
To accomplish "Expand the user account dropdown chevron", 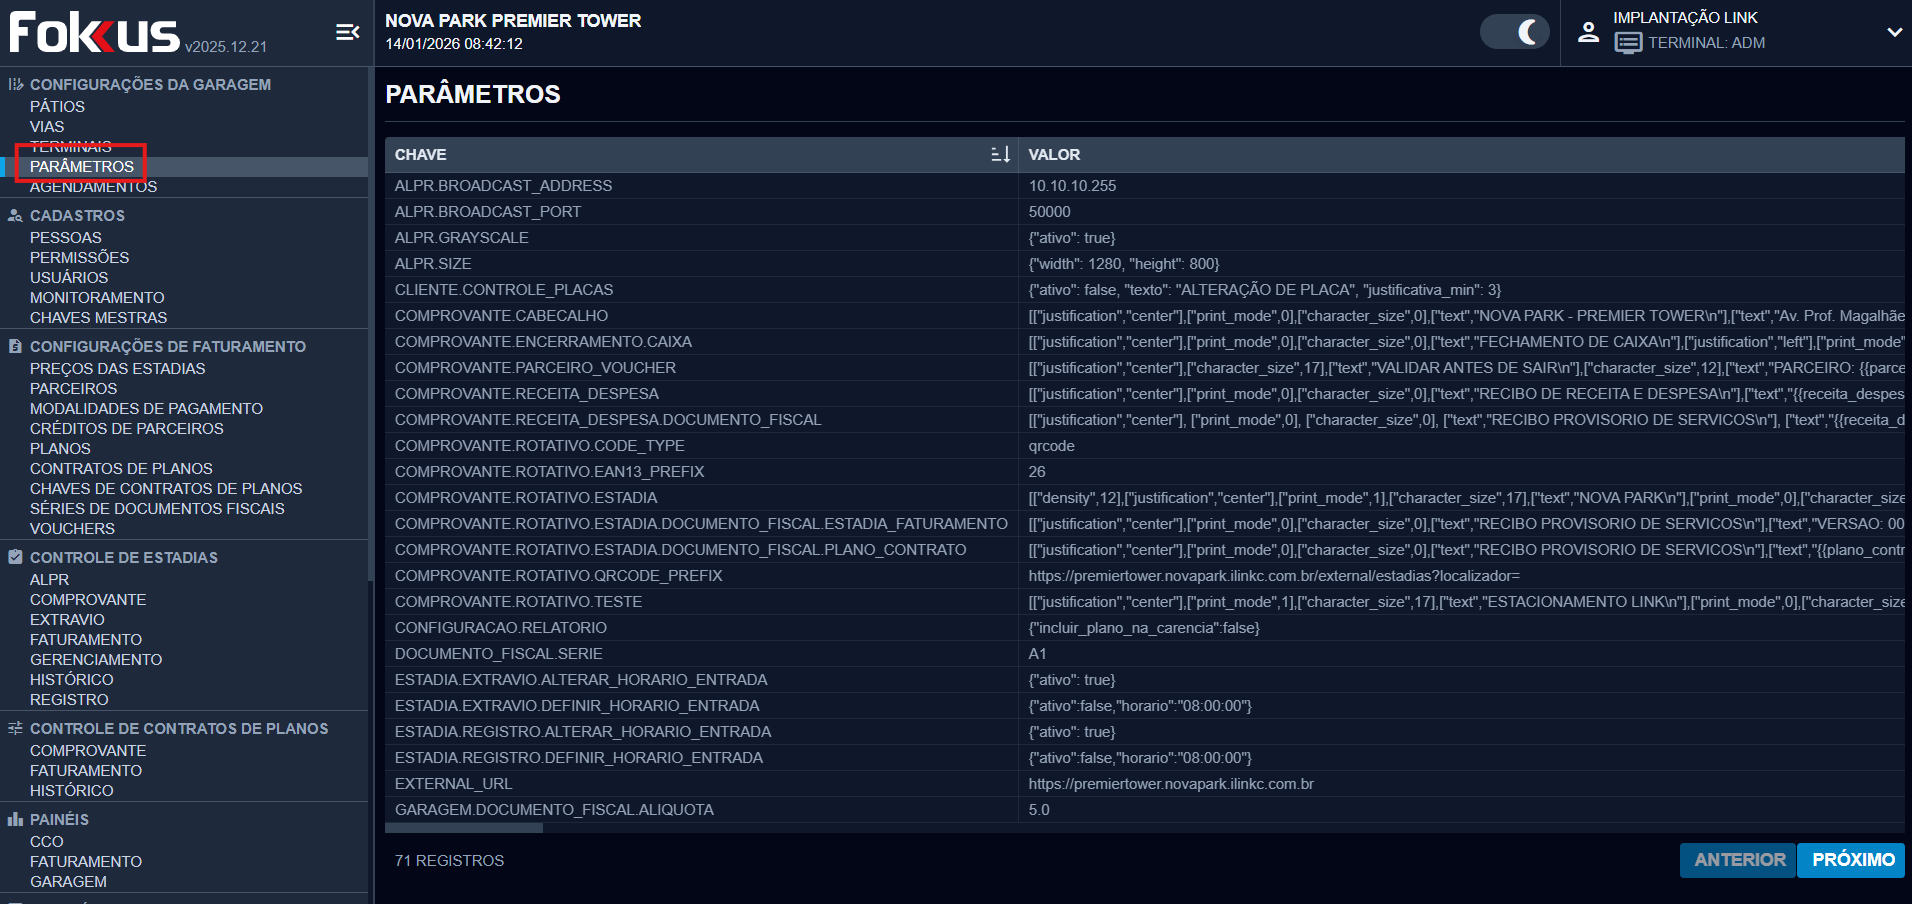I will [x=1893, y=32].
